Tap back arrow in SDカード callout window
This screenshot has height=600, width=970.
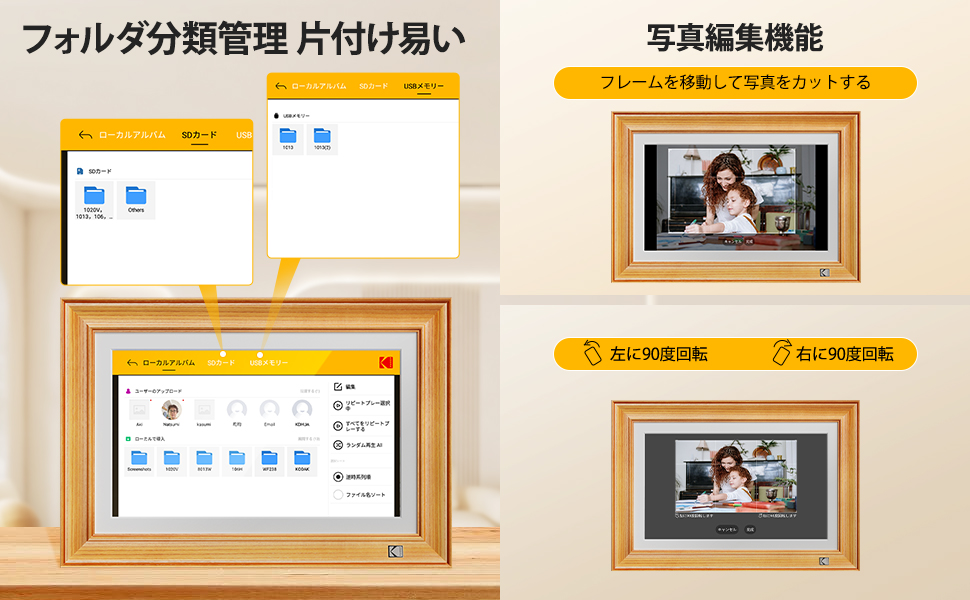click(85, 135)
